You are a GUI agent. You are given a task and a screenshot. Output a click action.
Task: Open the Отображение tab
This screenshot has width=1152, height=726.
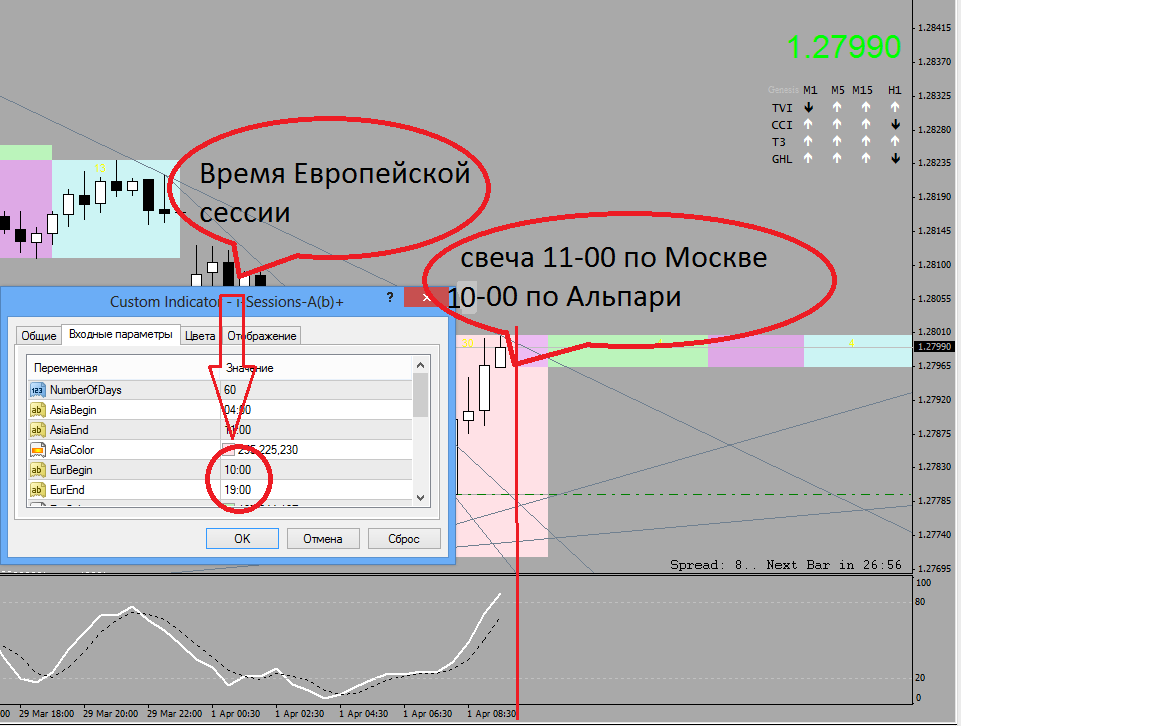coord(262,336)
